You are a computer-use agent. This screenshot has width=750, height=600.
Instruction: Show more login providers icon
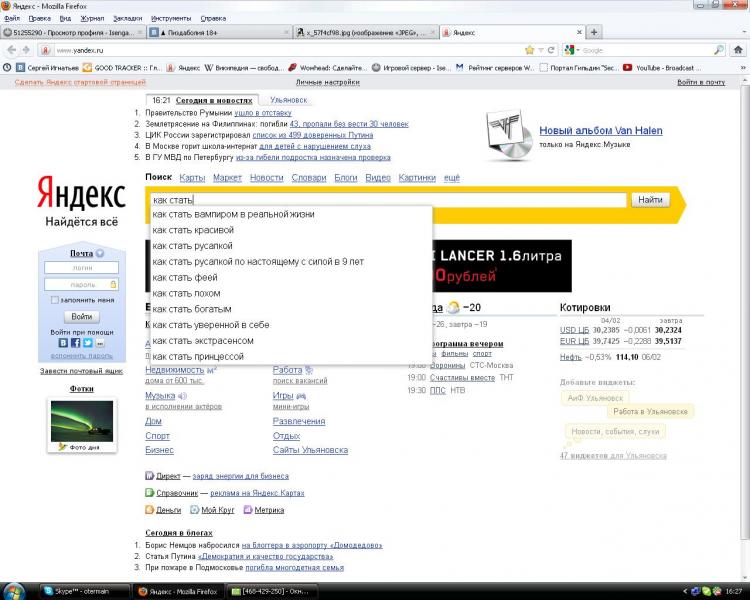[x=99, y=343]
